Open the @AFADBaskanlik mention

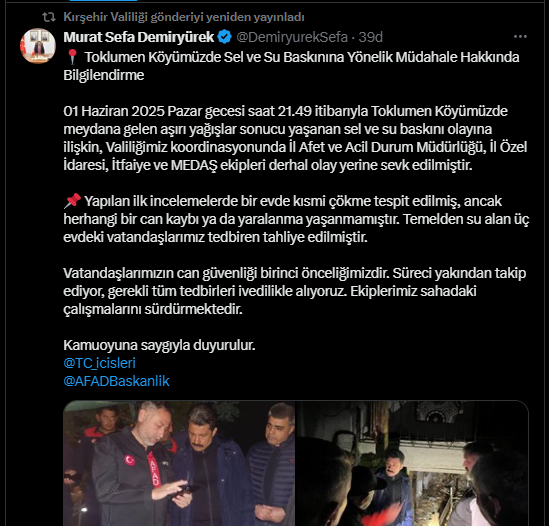116,381
